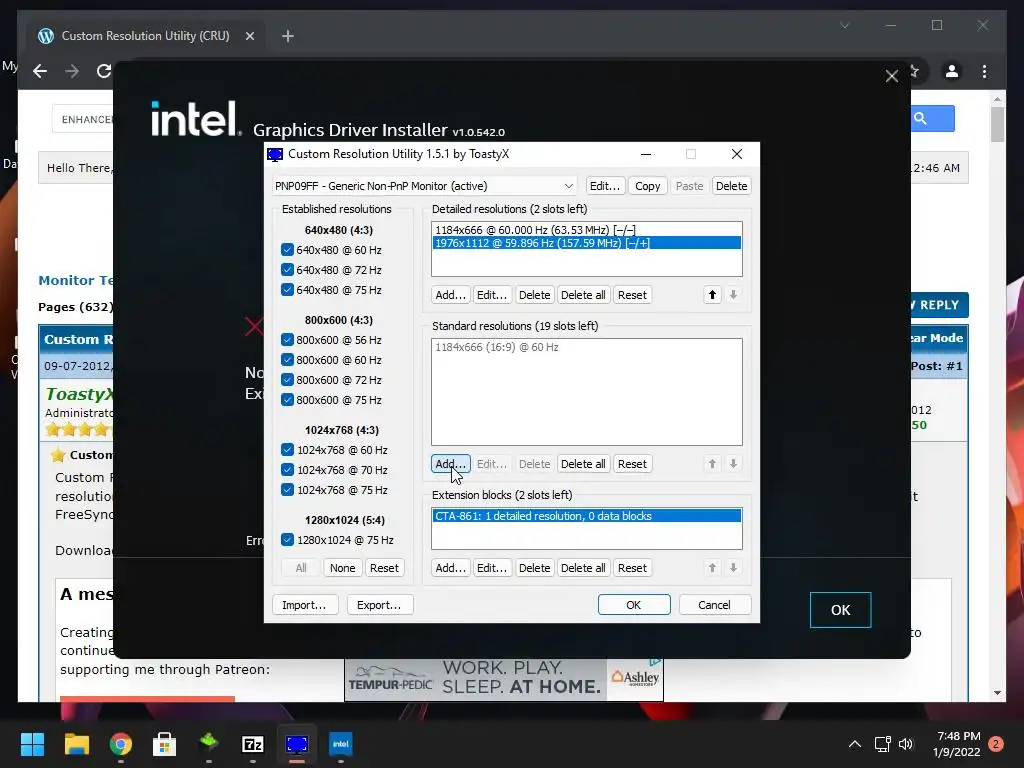The width and height of the screenshot is (1024, 768).
Task: Open clock showing 7:48 PM
Action: tap(958, 744)
